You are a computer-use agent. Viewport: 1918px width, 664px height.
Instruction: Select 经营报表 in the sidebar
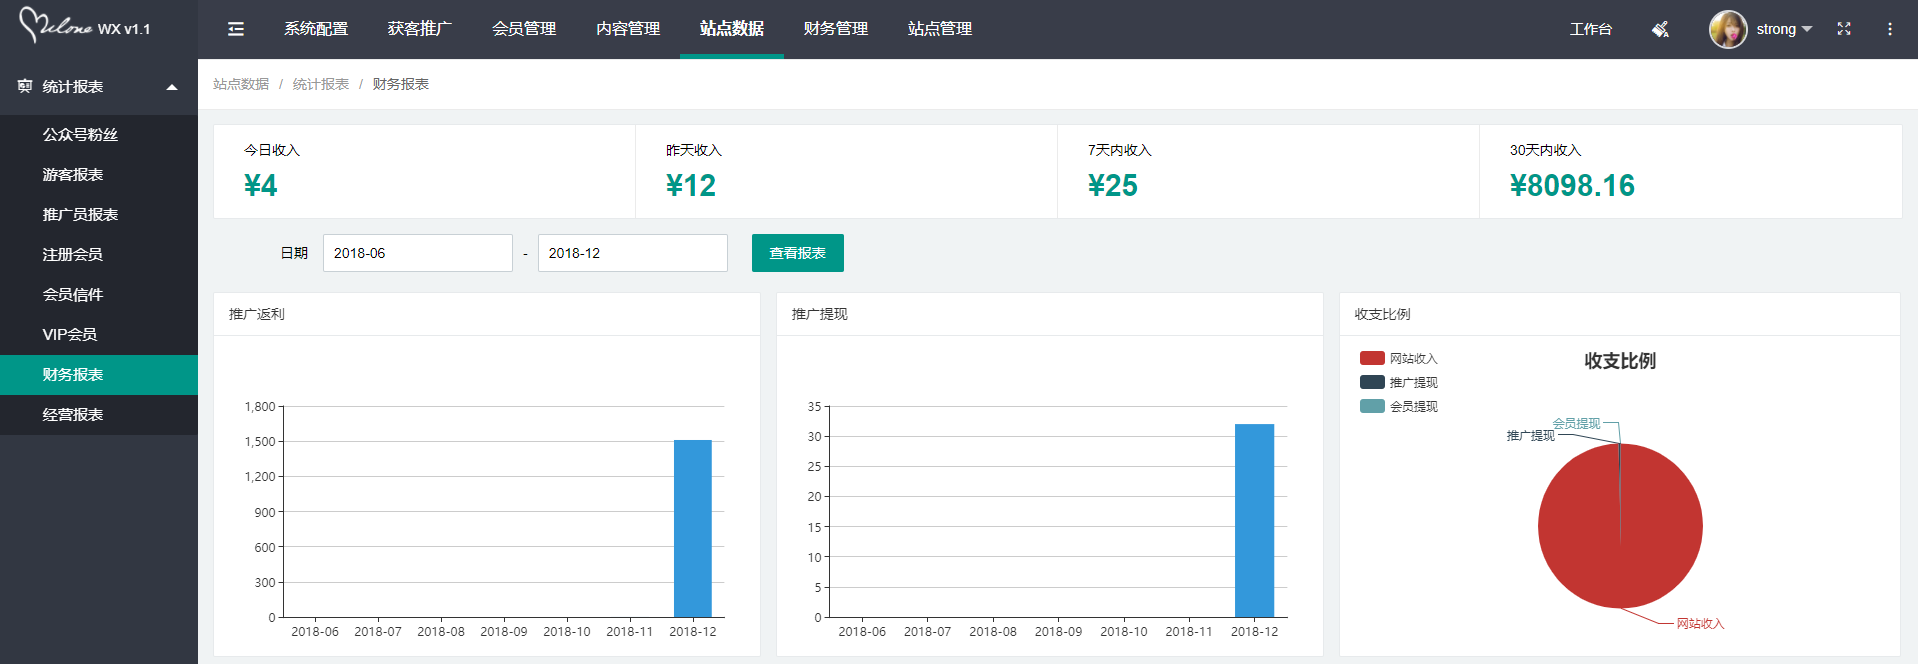click(x=73, y=414)
